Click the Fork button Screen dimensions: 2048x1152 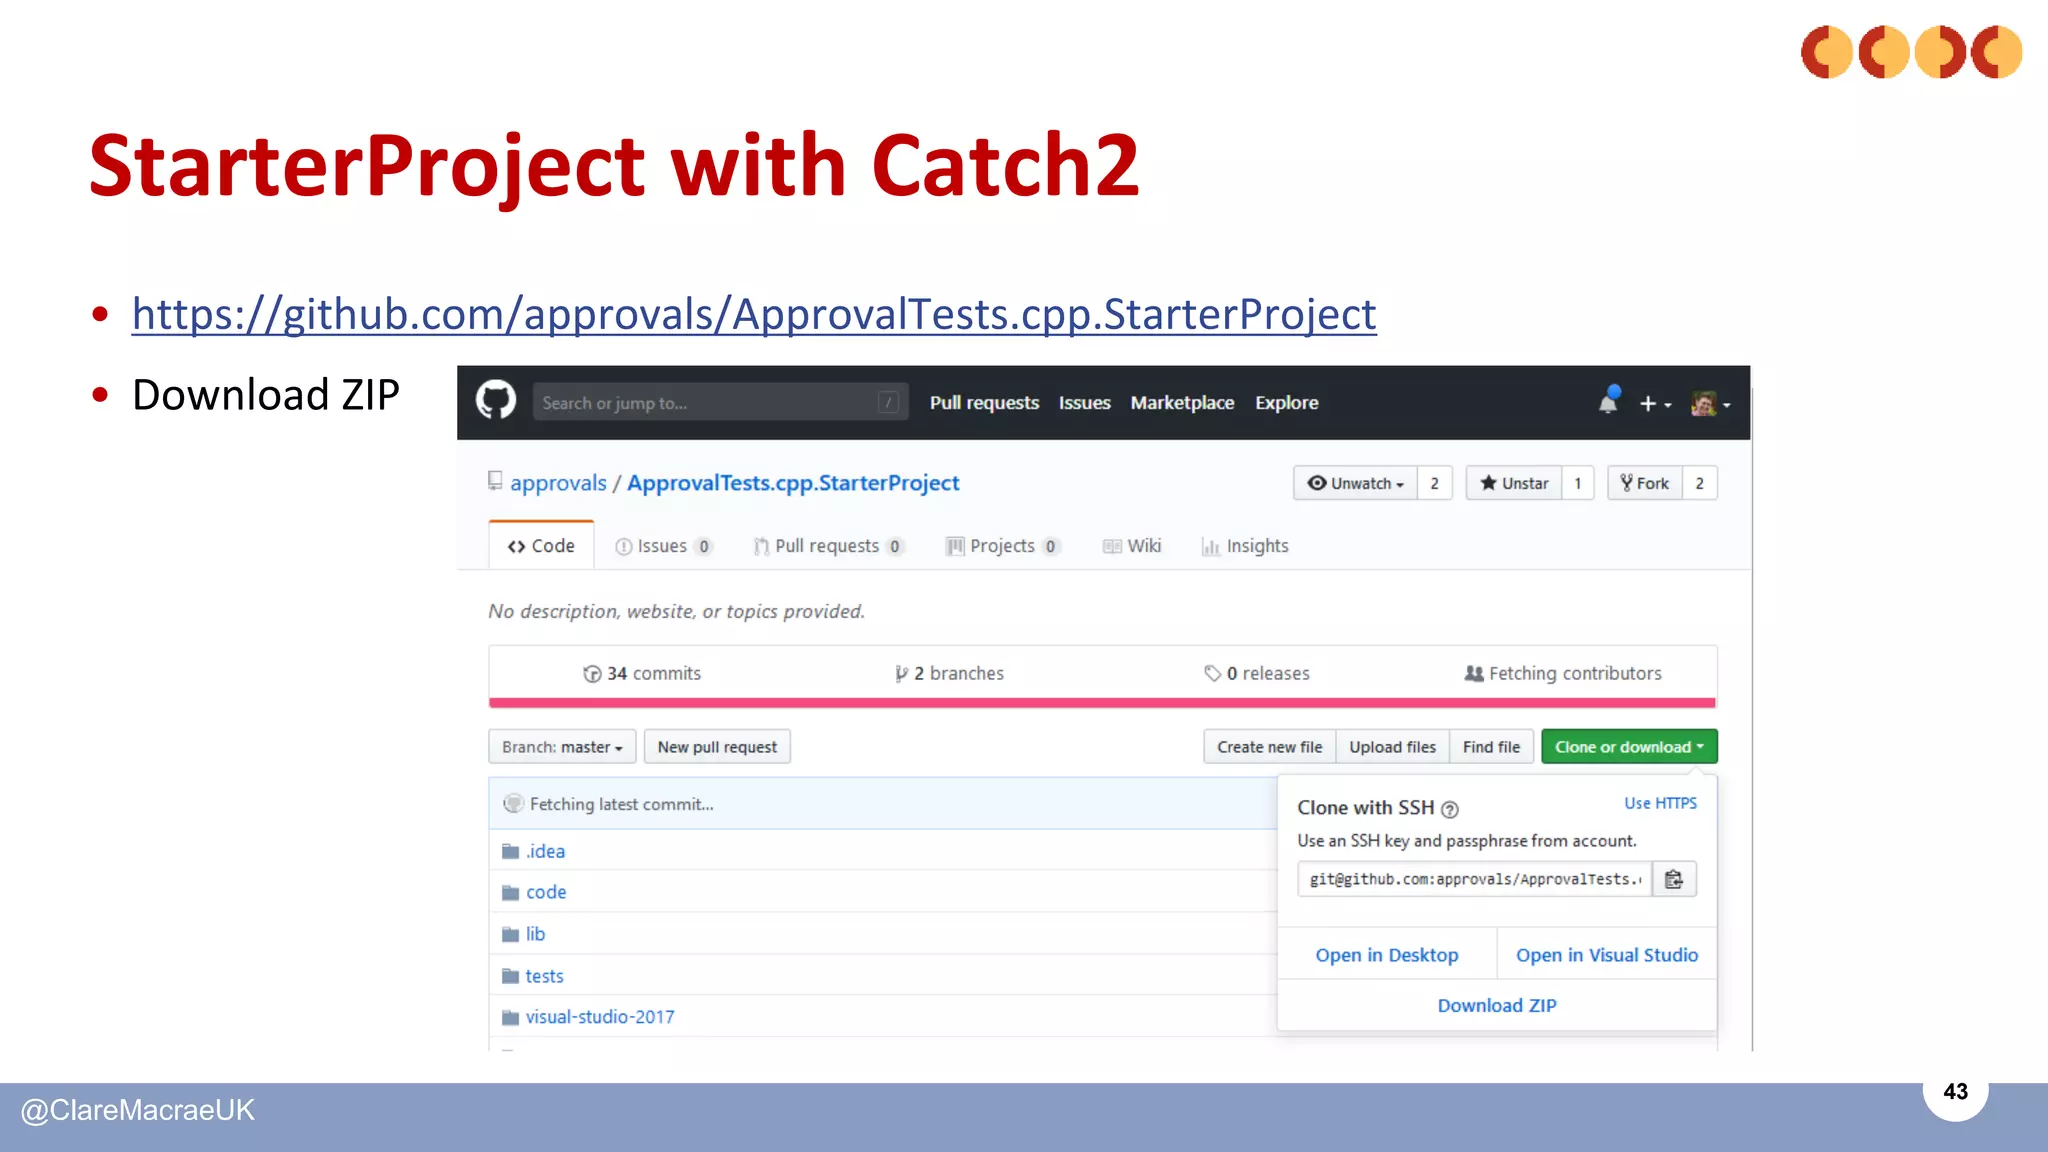[x=1645, y=483]
